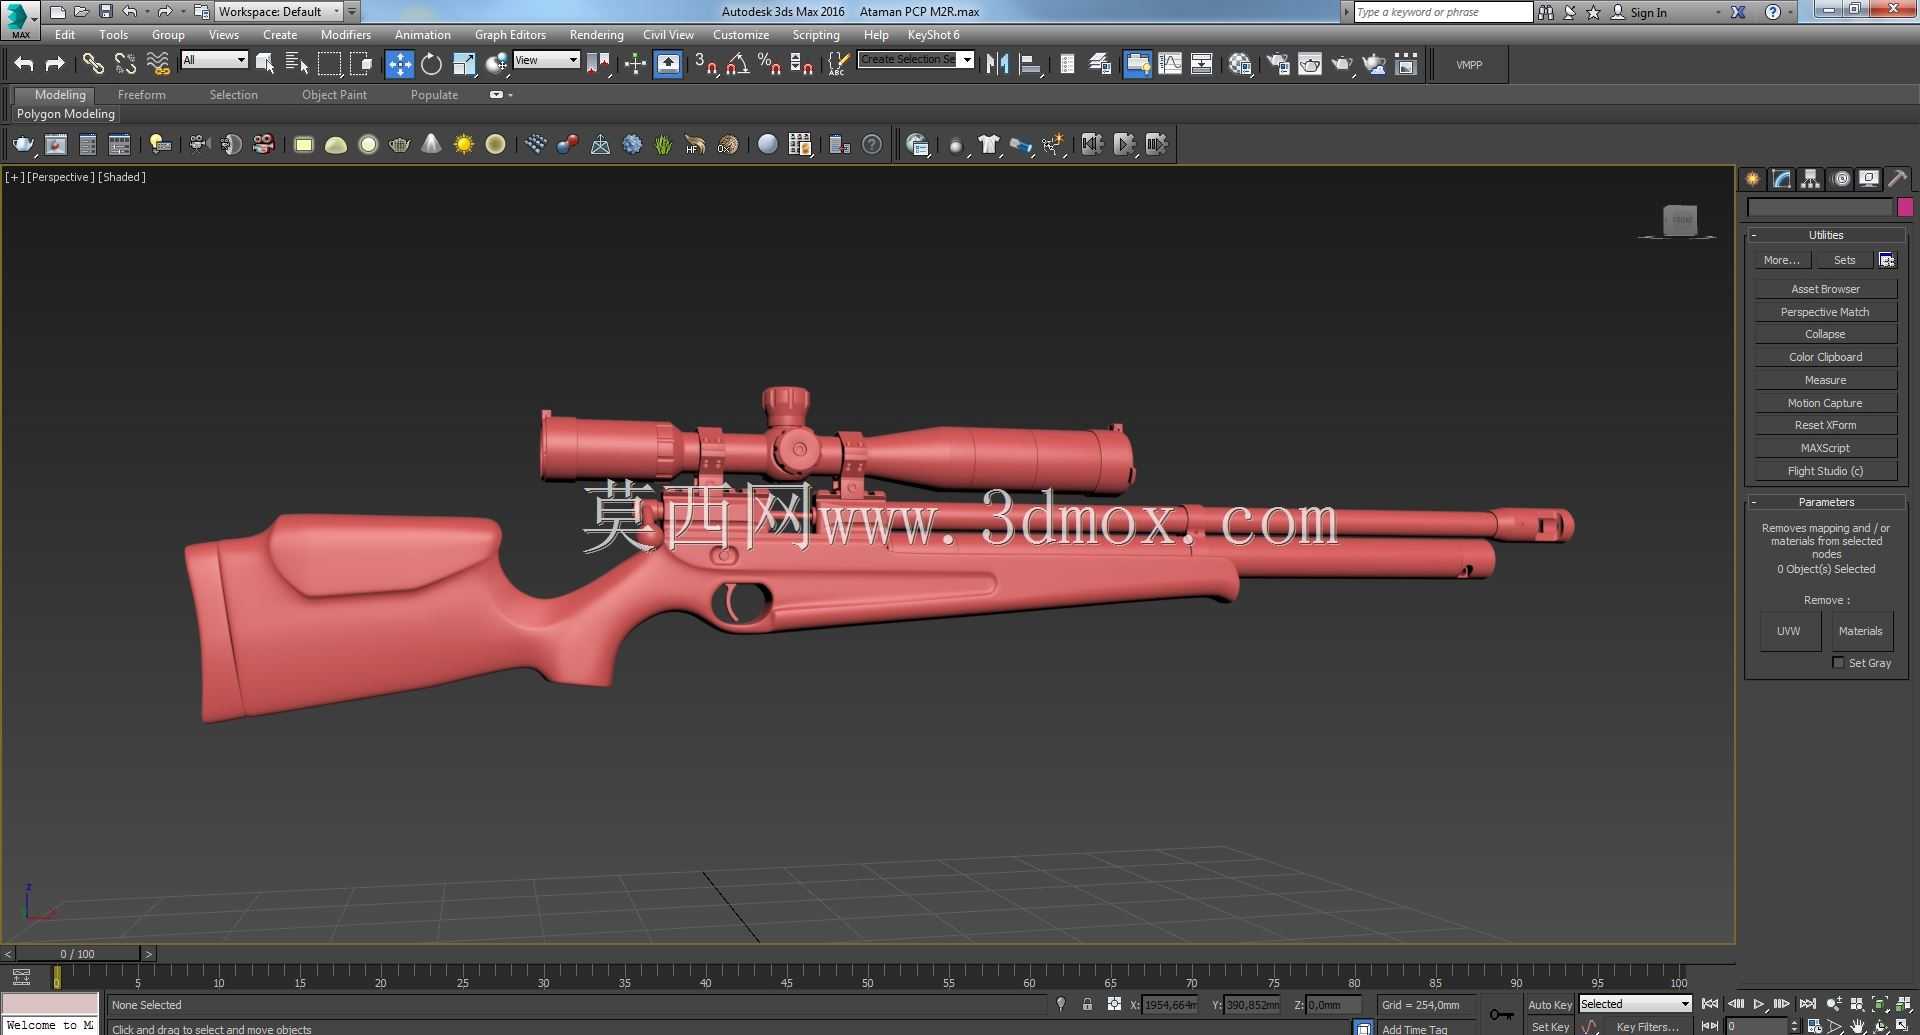Open the Schematic View icon
Screen dimensions: 1920x1035
pos(1201,64)
